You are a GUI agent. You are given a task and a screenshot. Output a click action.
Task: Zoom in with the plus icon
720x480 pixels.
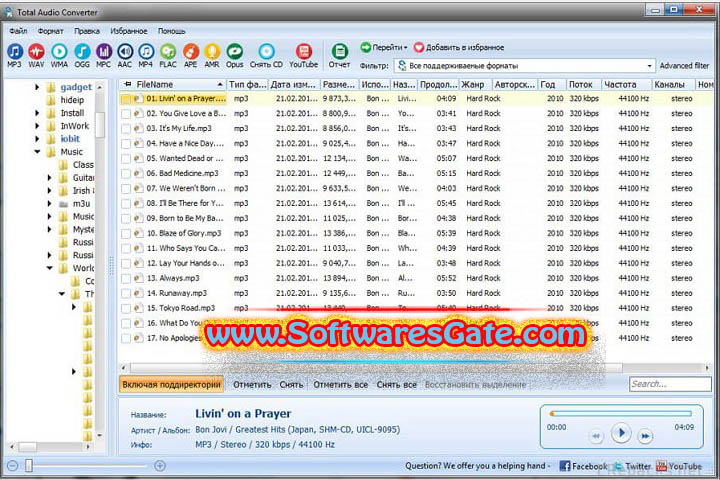160,466
